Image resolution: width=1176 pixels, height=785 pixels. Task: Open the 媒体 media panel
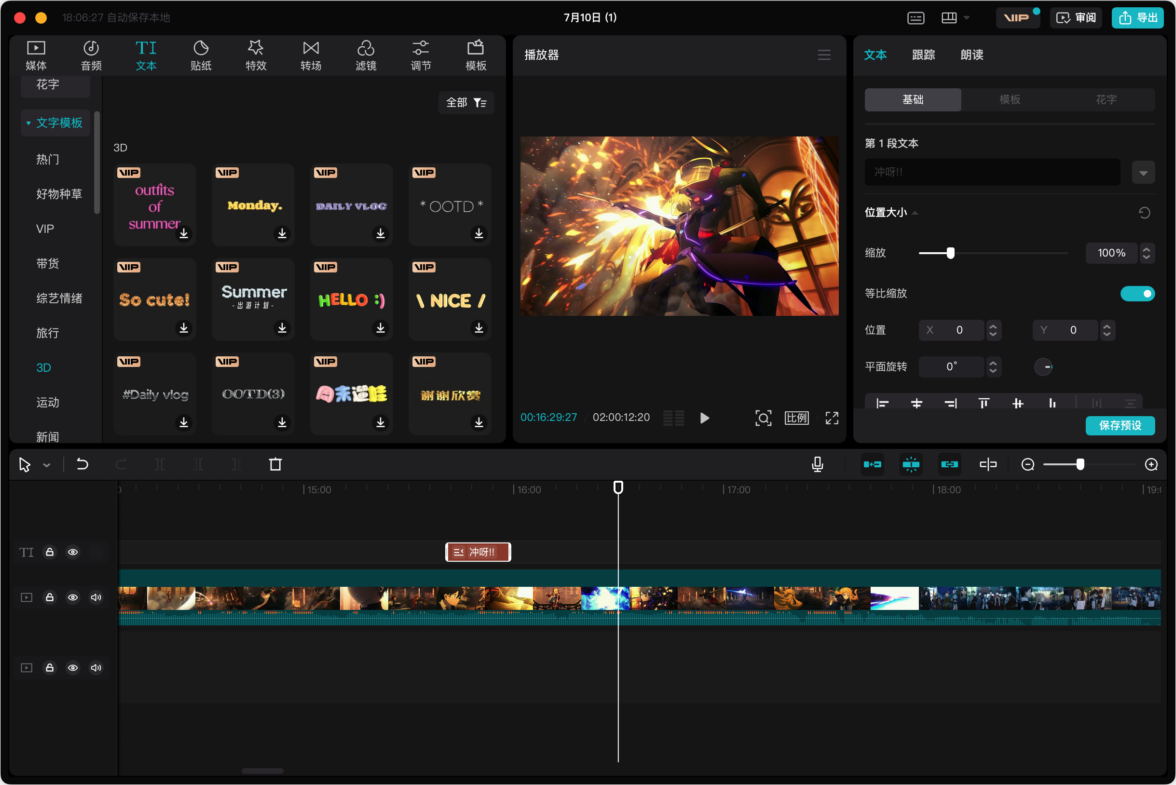(36, 55)
